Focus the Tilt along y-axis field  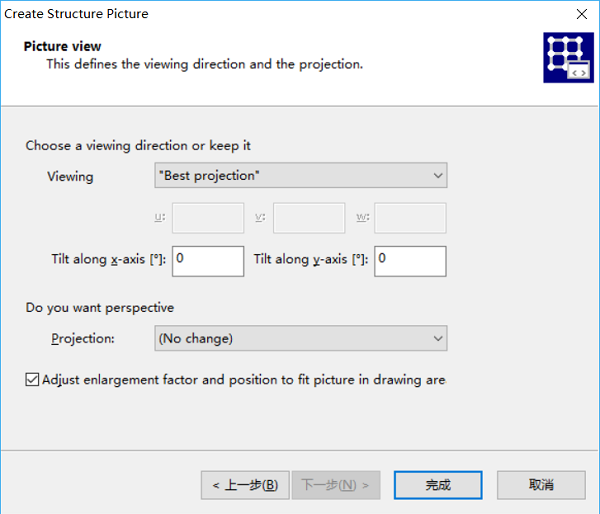[410, 261]
